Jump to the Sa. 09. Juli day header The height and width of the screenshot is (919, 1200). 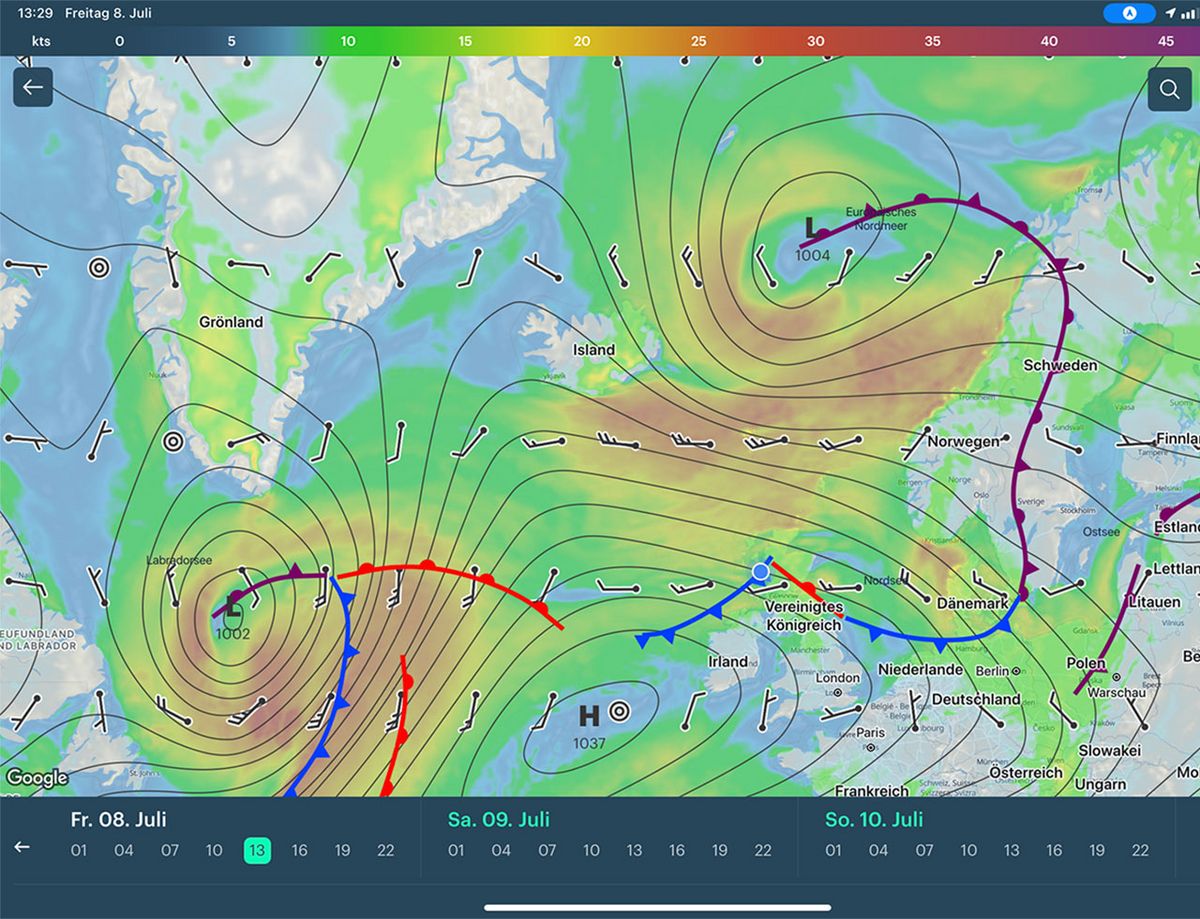(499, 820)
